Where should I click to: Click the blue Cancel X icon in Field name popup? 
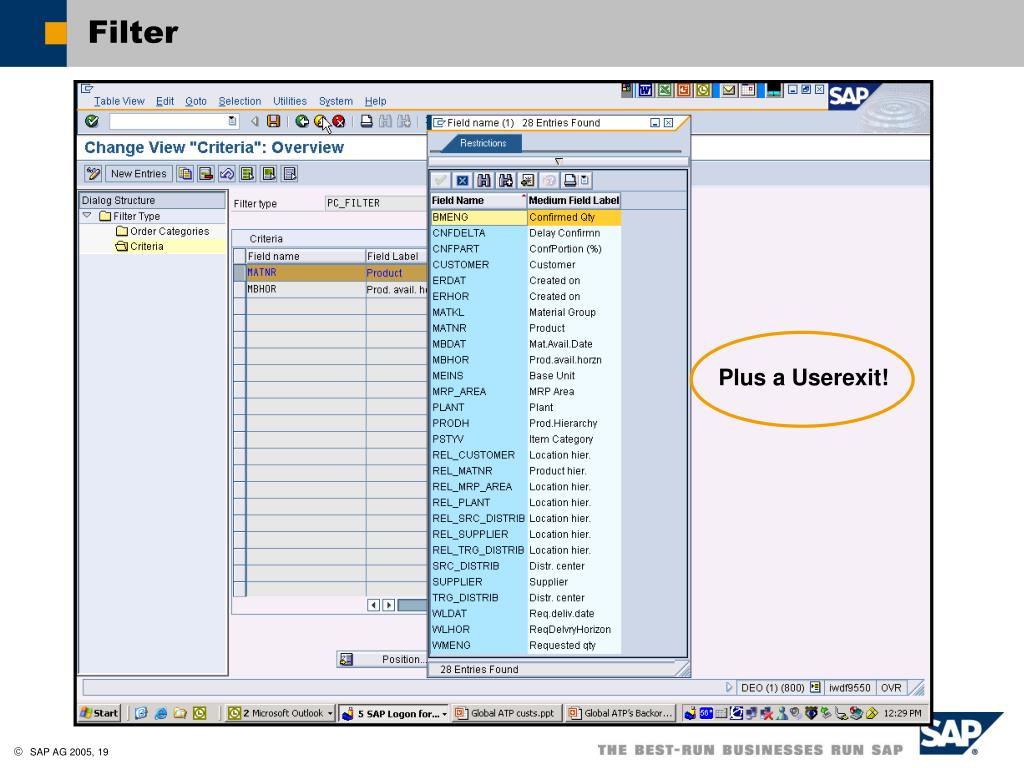[462, 181]
